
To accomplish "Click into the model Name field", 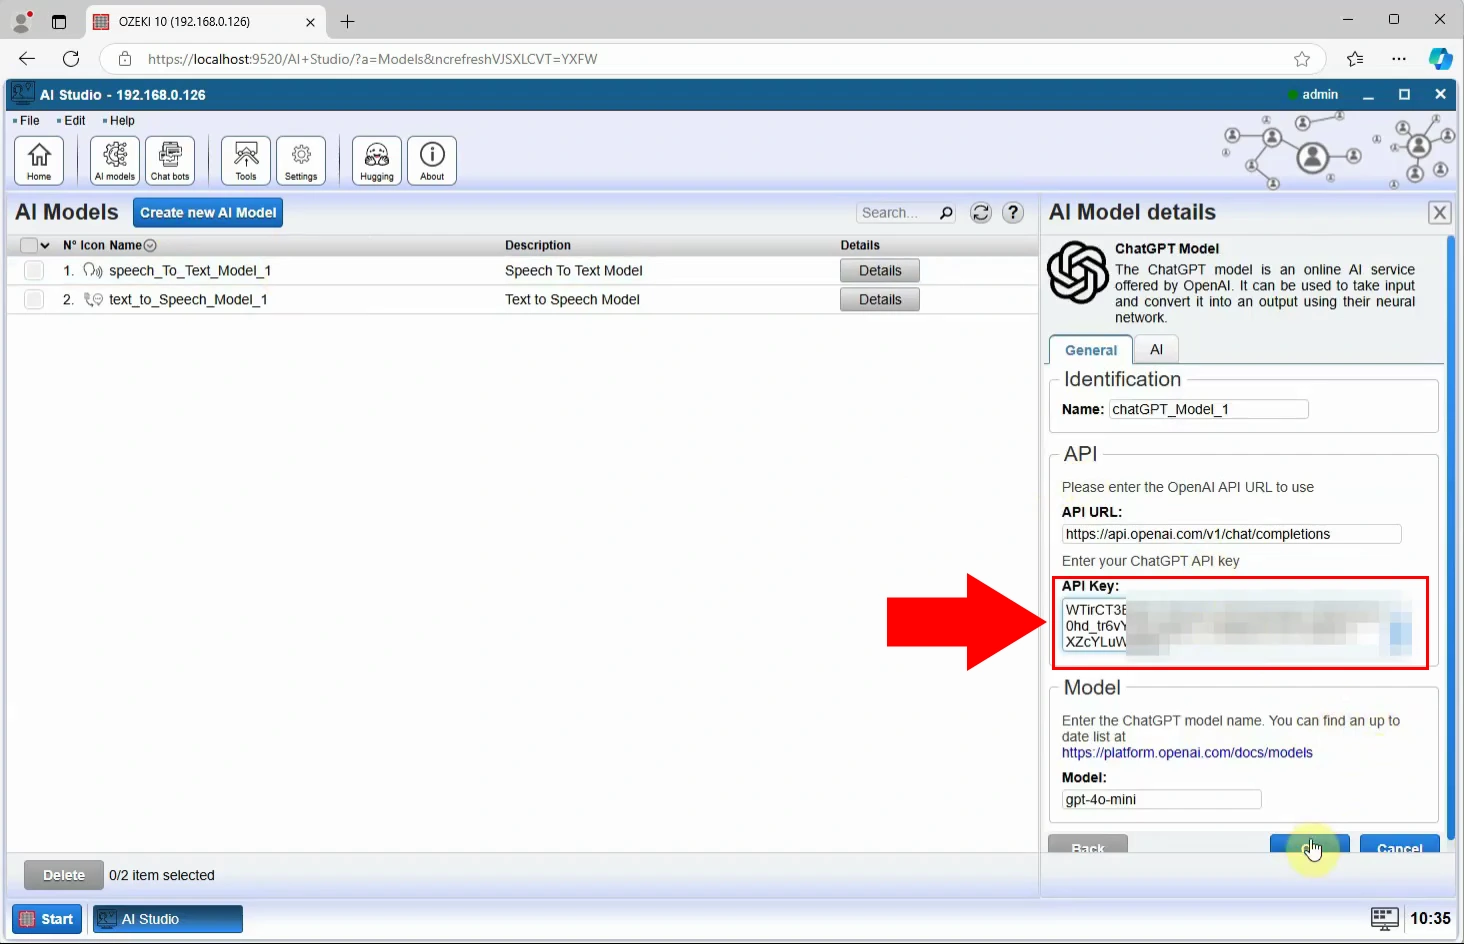I will (1208, 409).
